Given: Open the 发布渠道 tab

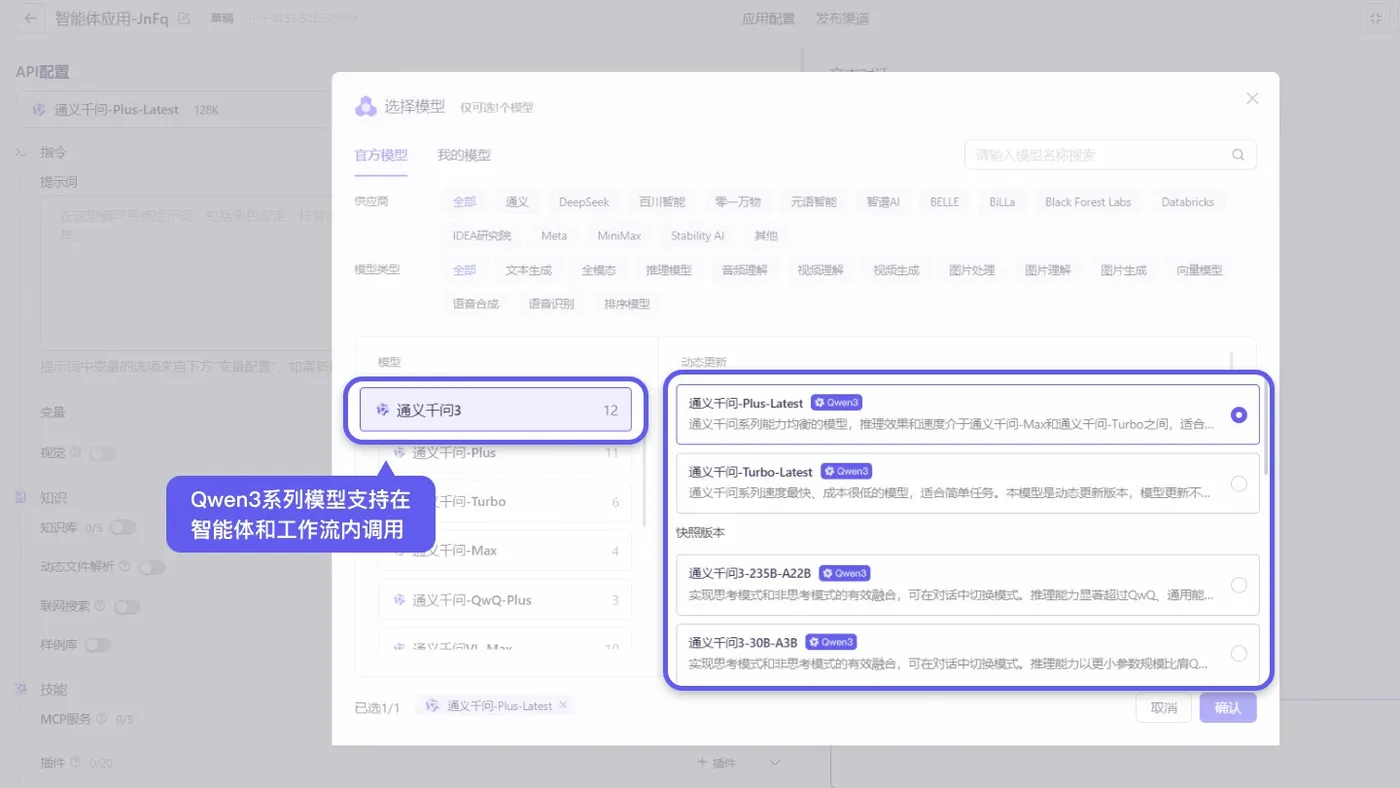Looking at the screenshot, I should pos(842,18).
